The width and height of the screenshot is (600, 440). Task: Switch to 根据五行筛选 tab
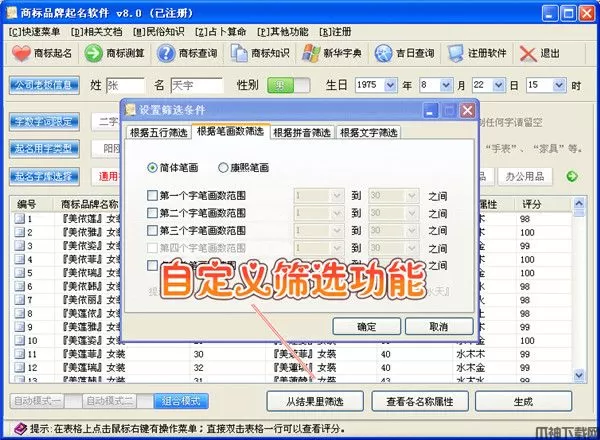[x=158, y=133]
